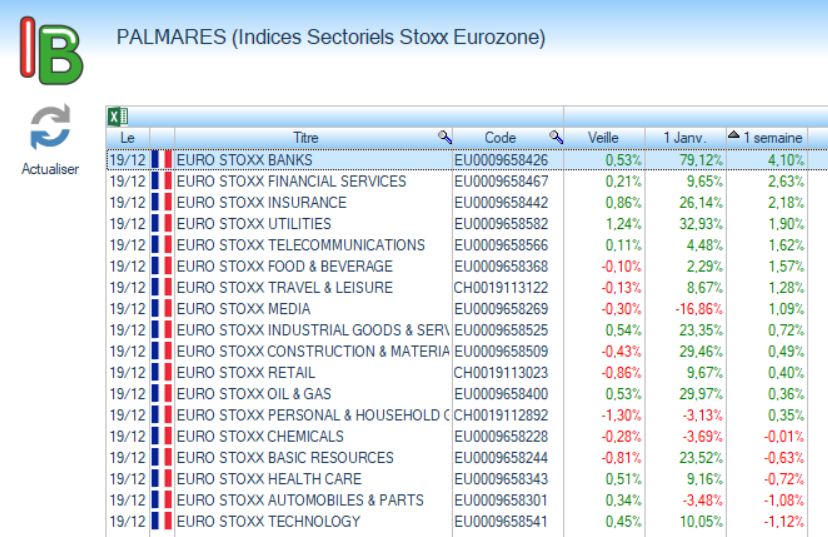Viewport: 828px width, 537px height.
Task: Sort by the 1 Janv. column header
Action: pyautogui.click(x=685, y=137)
